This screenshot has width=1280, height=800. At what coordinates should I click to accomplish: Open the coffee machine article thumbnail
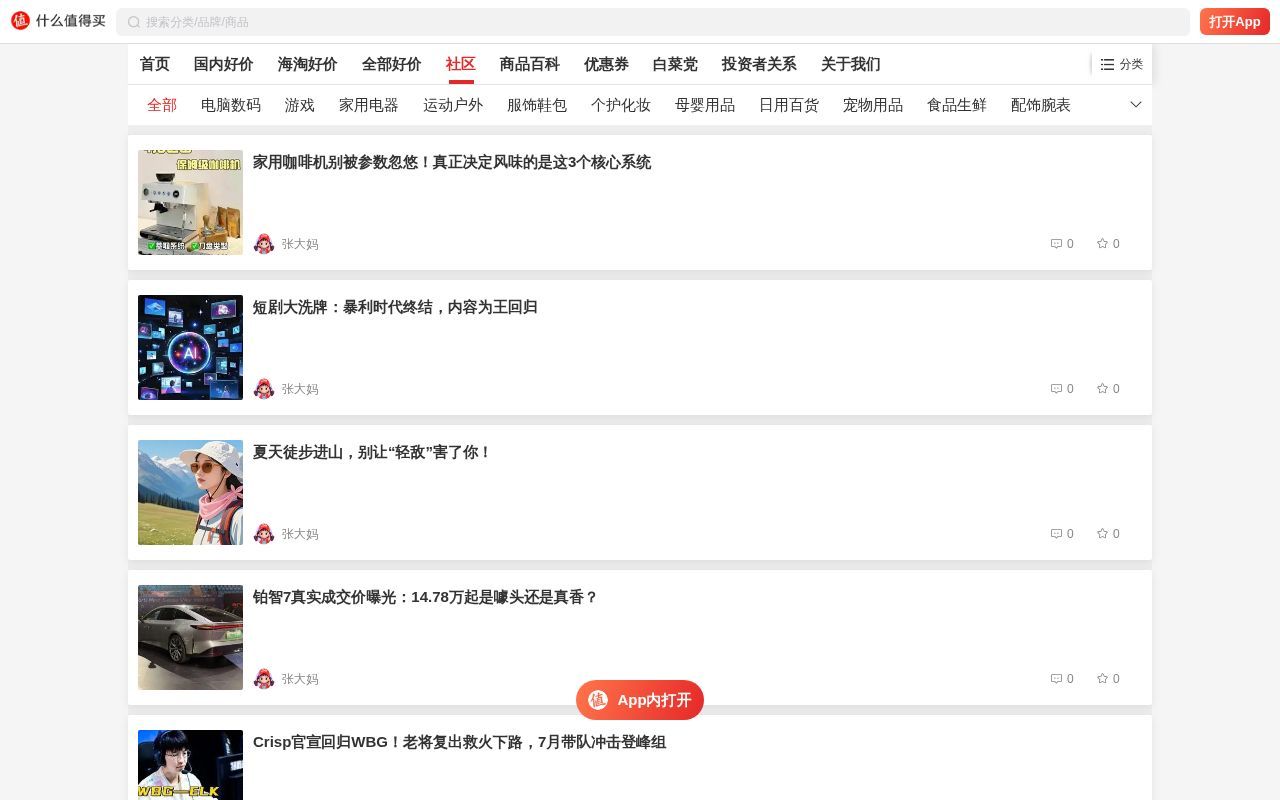click(x=190, y=202)
